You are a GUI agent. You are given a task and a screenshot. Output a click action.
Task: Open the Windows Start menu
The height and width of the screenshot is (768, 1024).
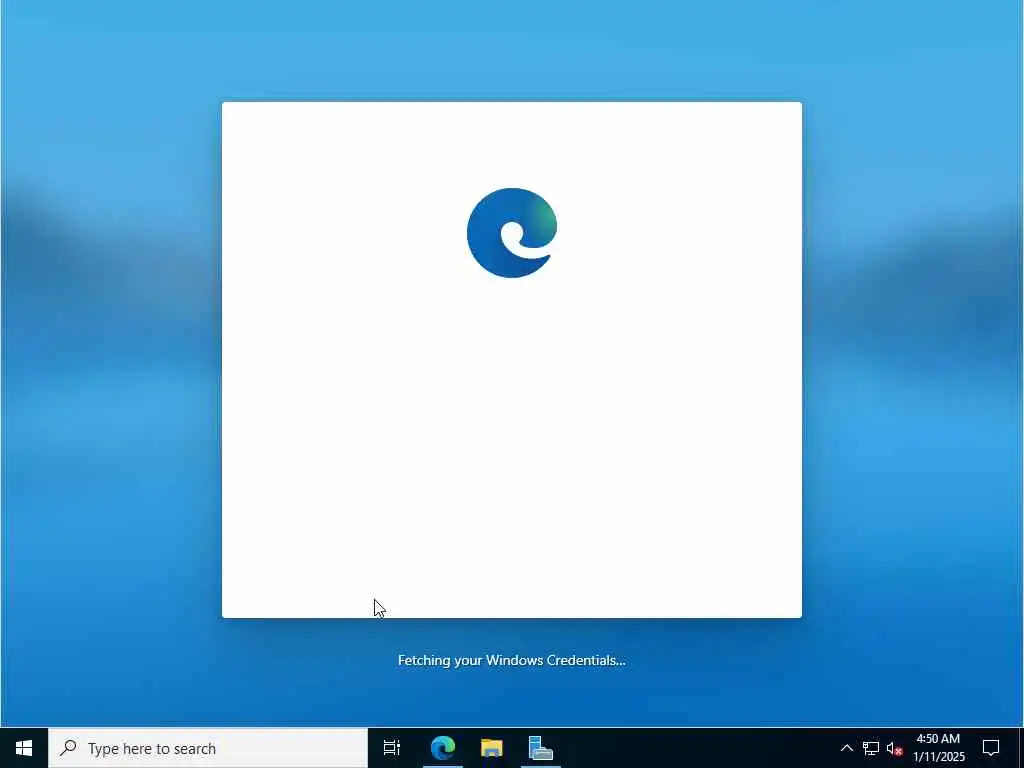pos(24,748)
